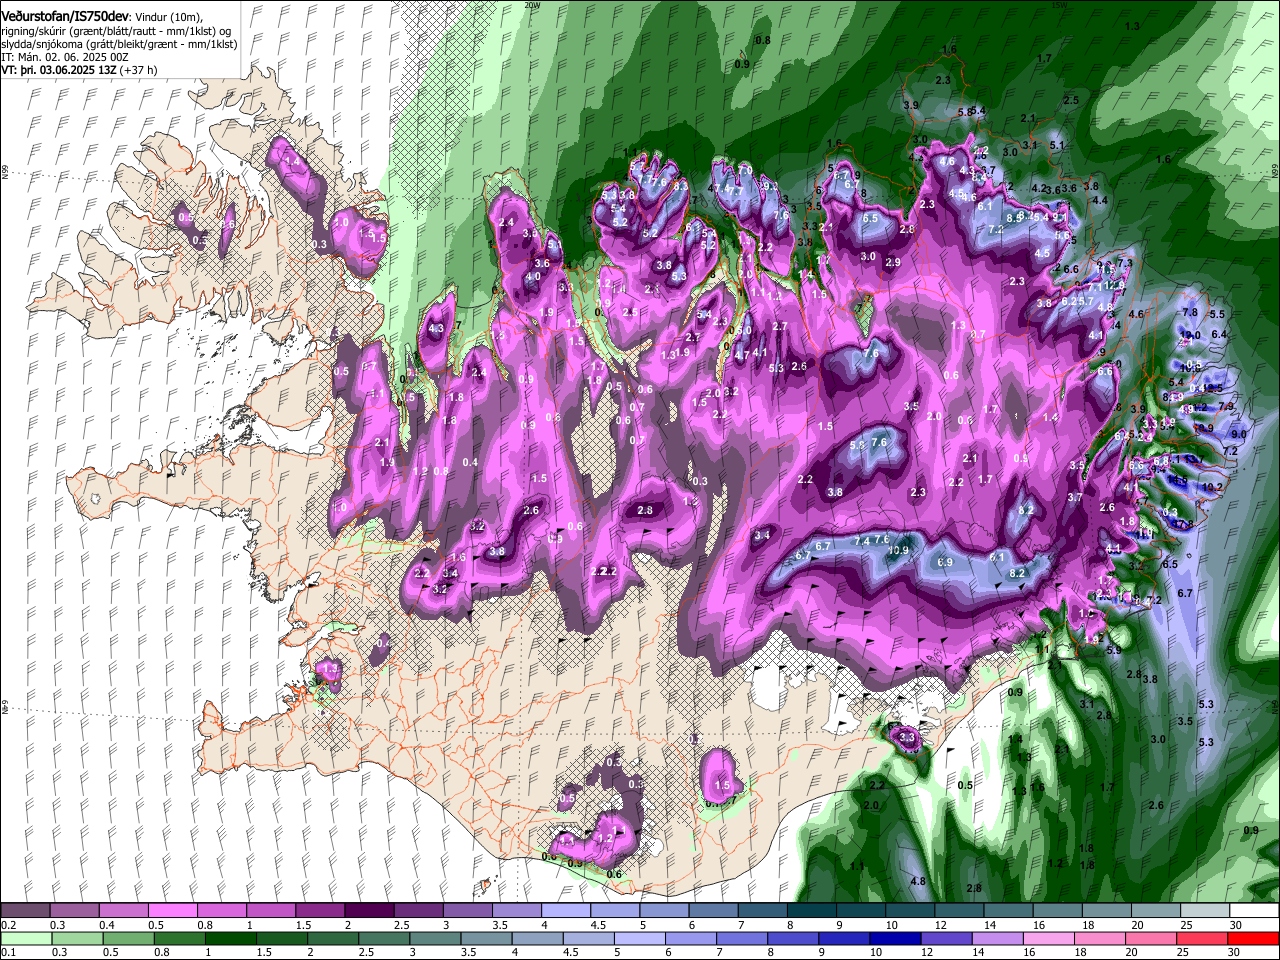Click the 4.8 value in the southern ocean
1280x960 pixels.
(x=918, y=881)
